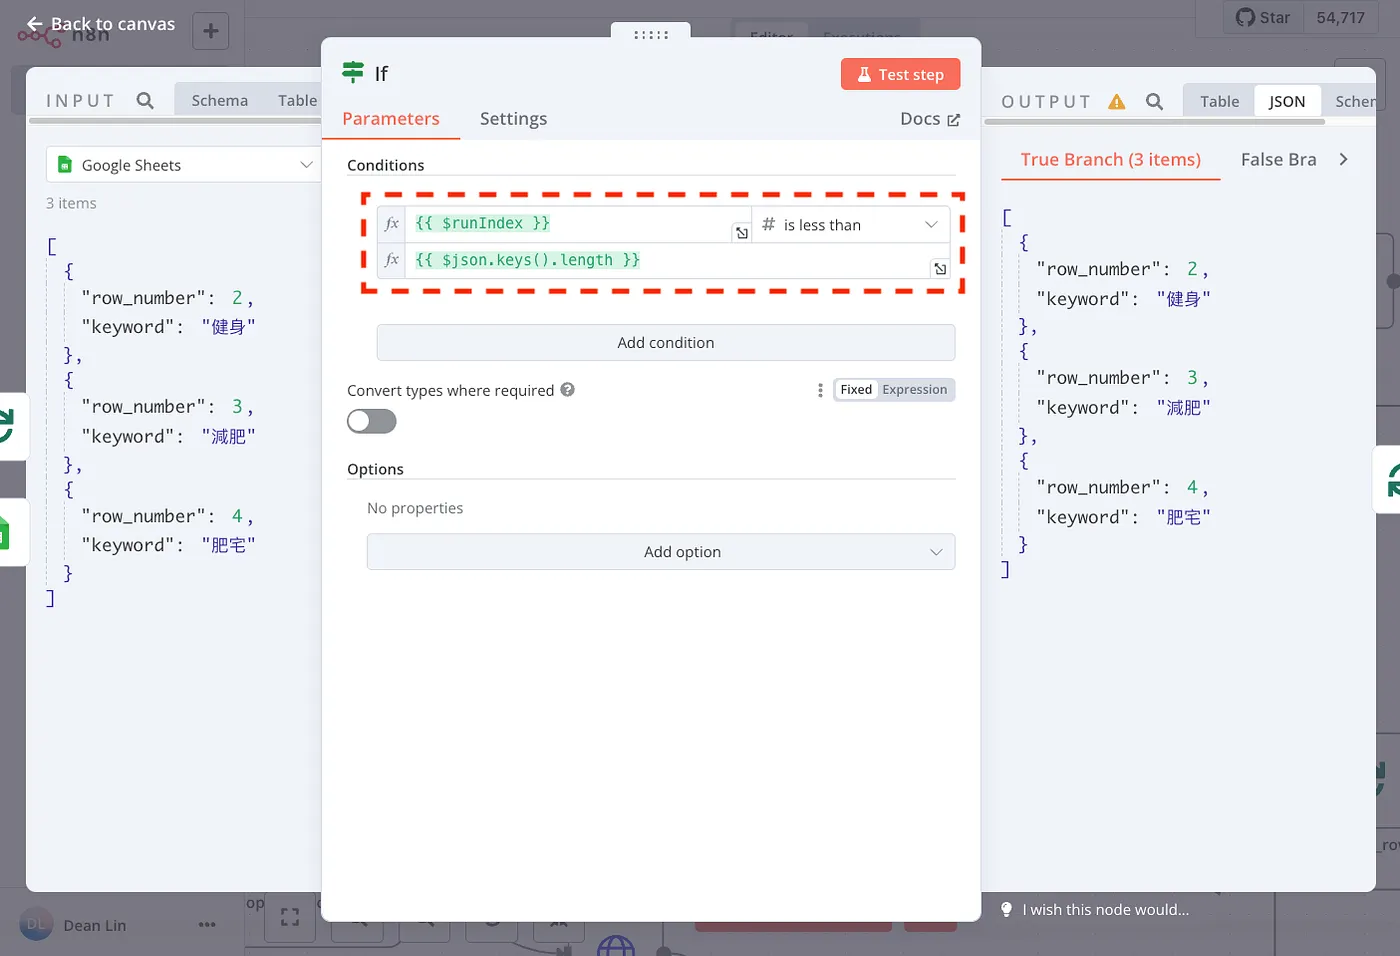Select the False Branch tab

point(1279,160)
